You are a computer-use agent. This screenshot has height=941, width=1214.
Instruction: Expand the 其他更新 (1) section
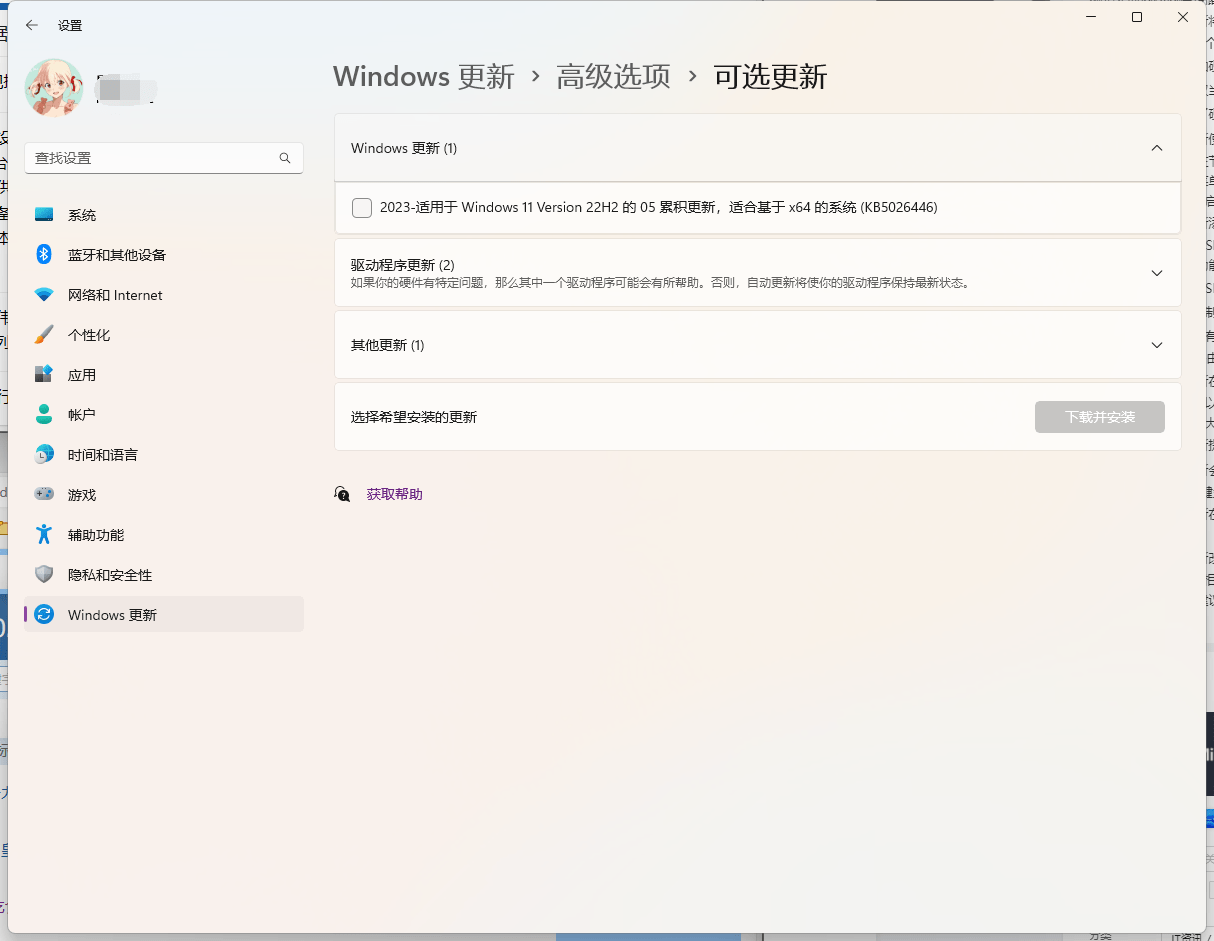tap(757, 345)
